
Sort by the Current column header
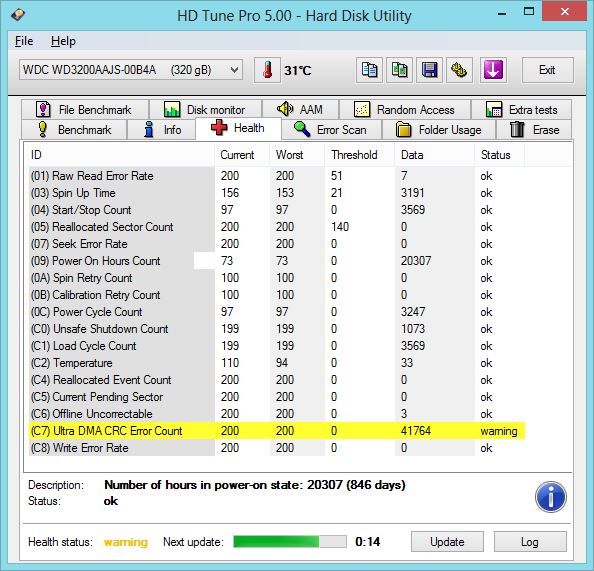[242, 155]
